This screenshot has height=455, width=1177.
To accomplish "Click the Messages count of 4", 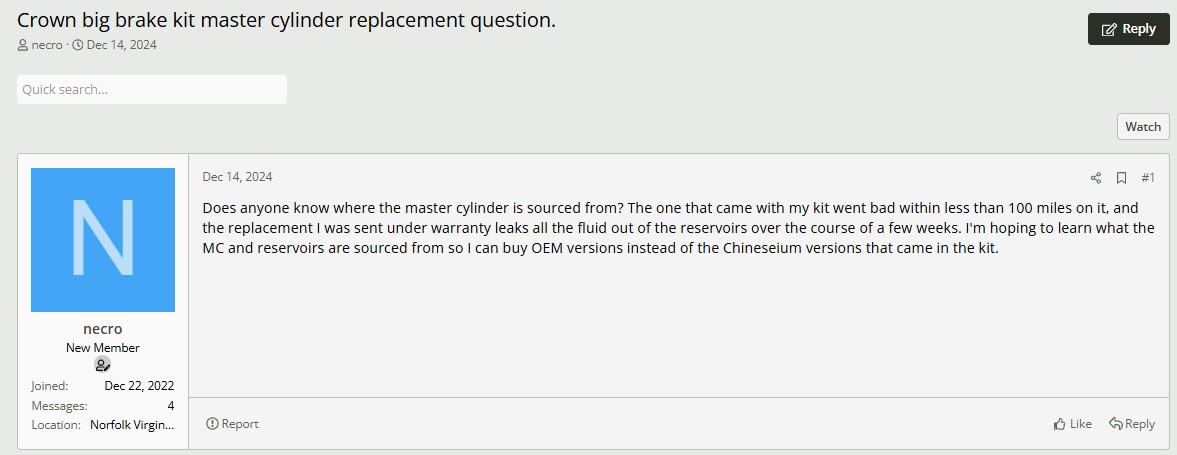I will pyautogui.click(x=171, y=406).
